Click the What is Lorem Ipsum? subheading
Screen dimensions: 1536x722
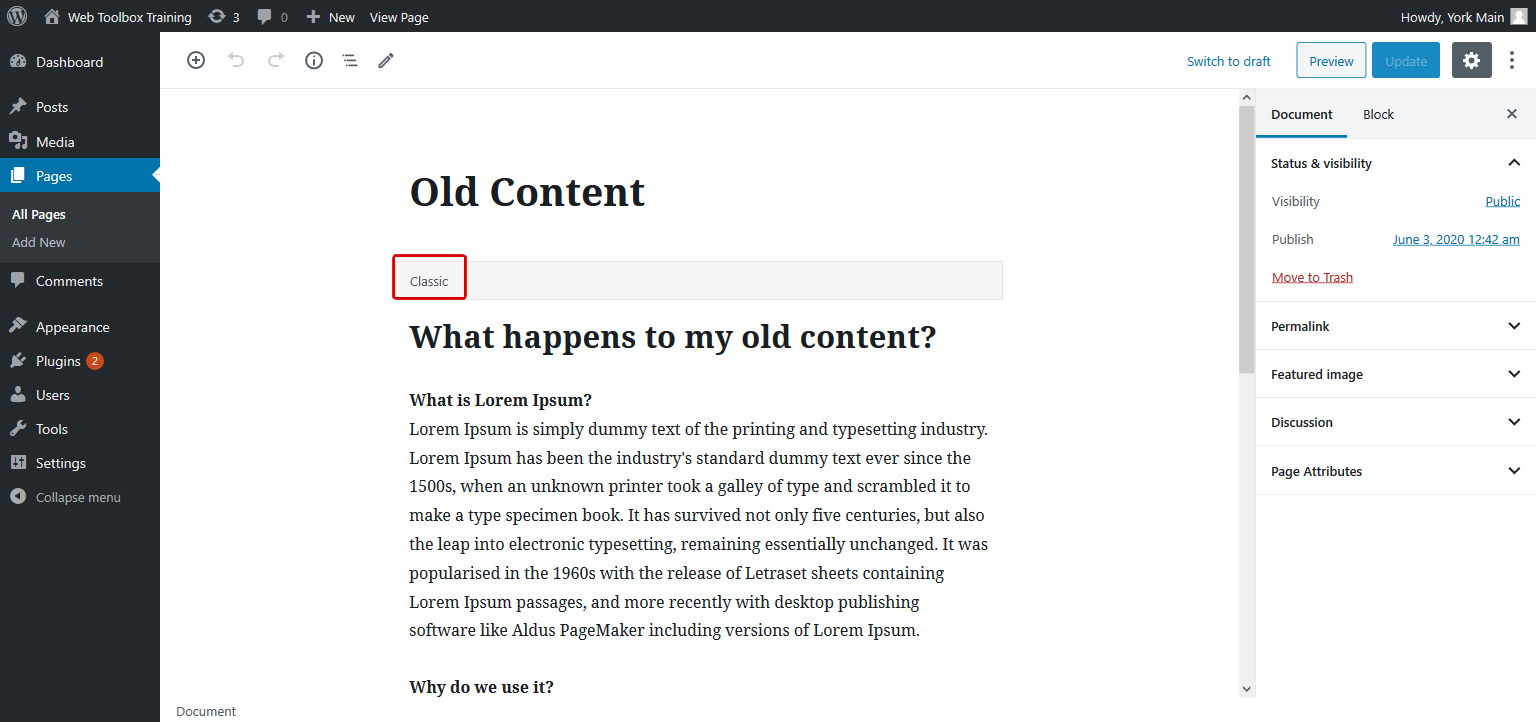click(x=500, y=400)
